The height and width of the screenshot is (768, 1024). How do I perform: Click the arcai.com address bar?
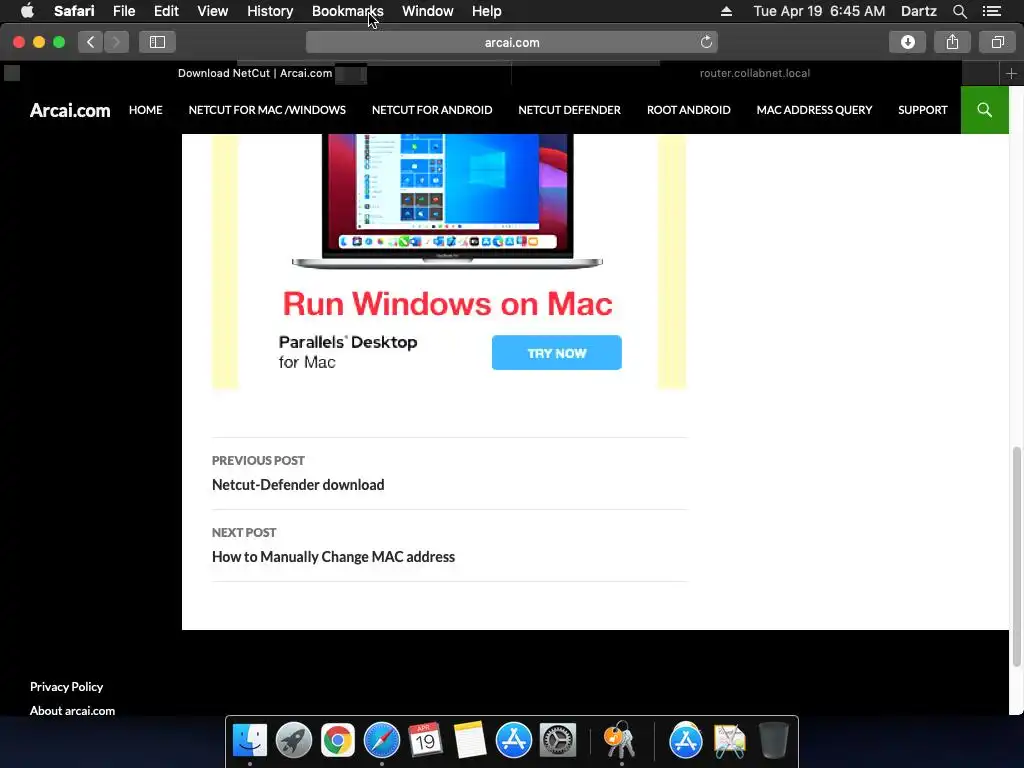point(511,42)
